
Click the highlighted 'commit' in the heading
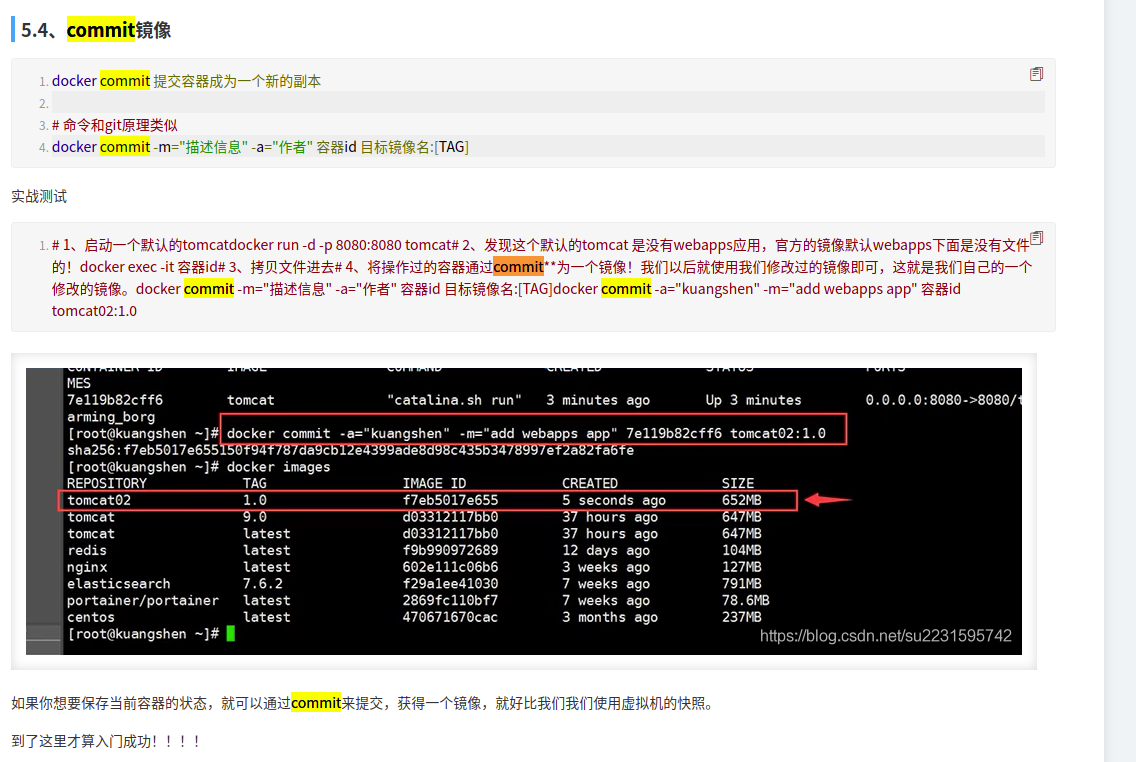tap(101, 30)
